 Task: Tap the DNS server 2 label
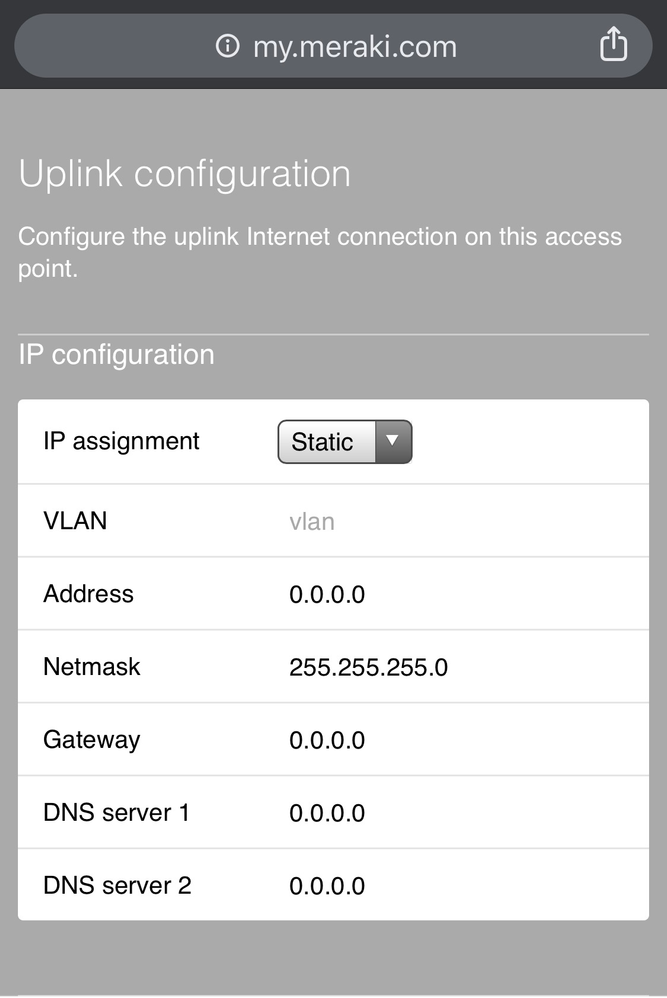click(117, 886)
